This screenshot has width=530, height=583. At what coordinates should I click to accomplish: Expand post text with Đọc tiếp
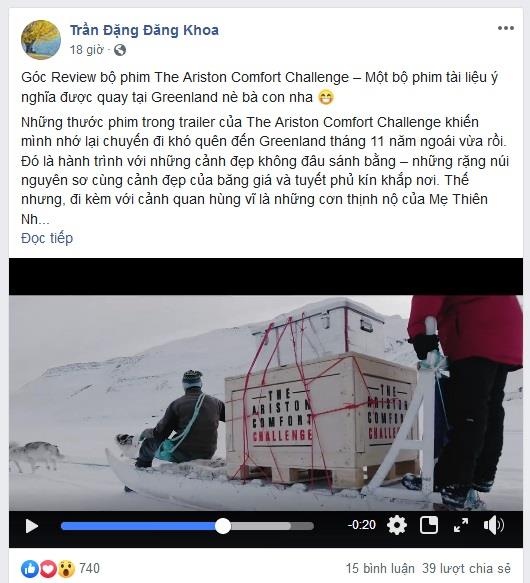tap(47, 238)
